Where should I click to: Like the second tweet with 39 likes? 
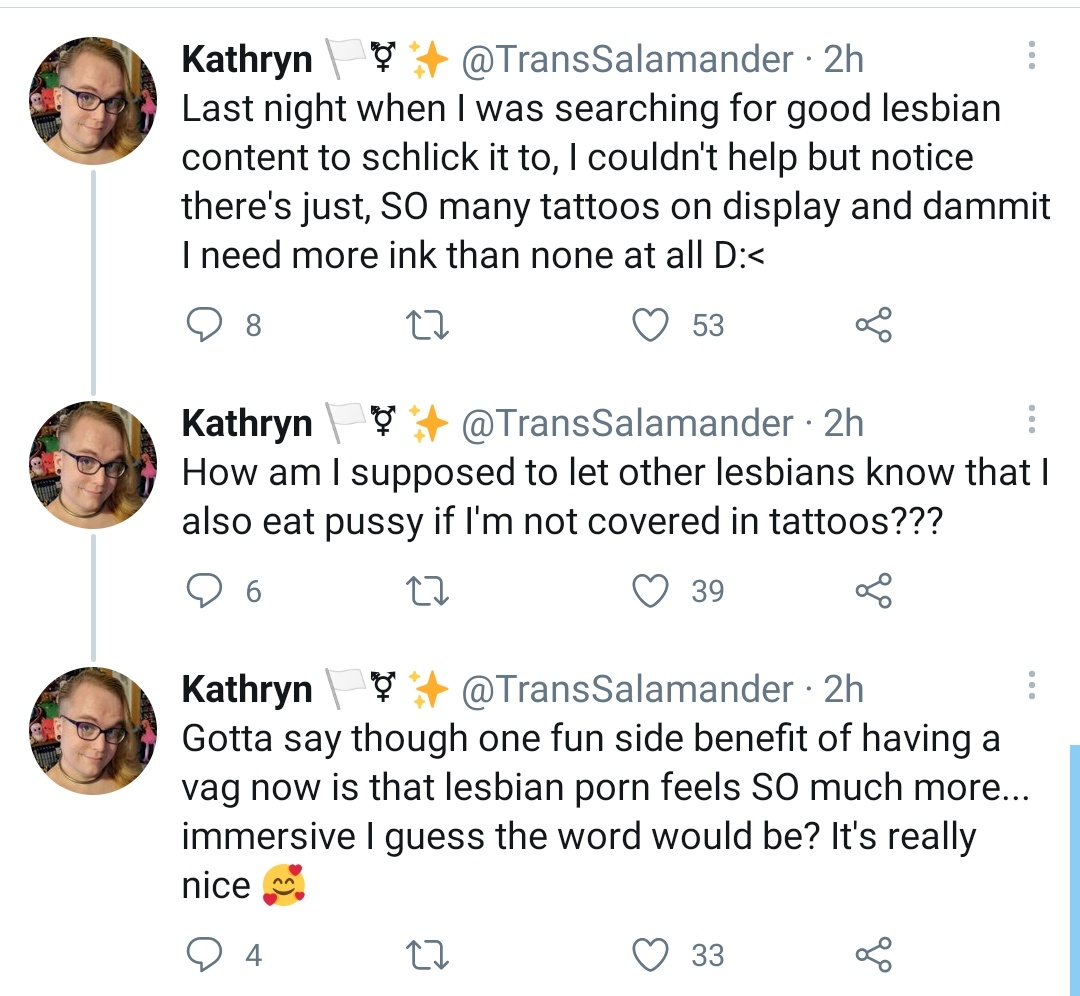click(x=650, y=591)
